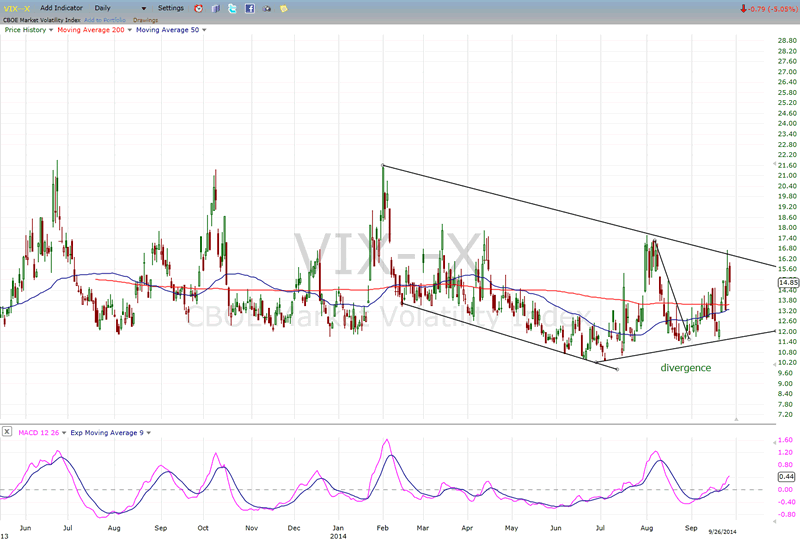Image resolution: width=800 pixels, height=540 pixels.
Task: Click the 14.85 current price label
Action: click(x=787, y=283)
